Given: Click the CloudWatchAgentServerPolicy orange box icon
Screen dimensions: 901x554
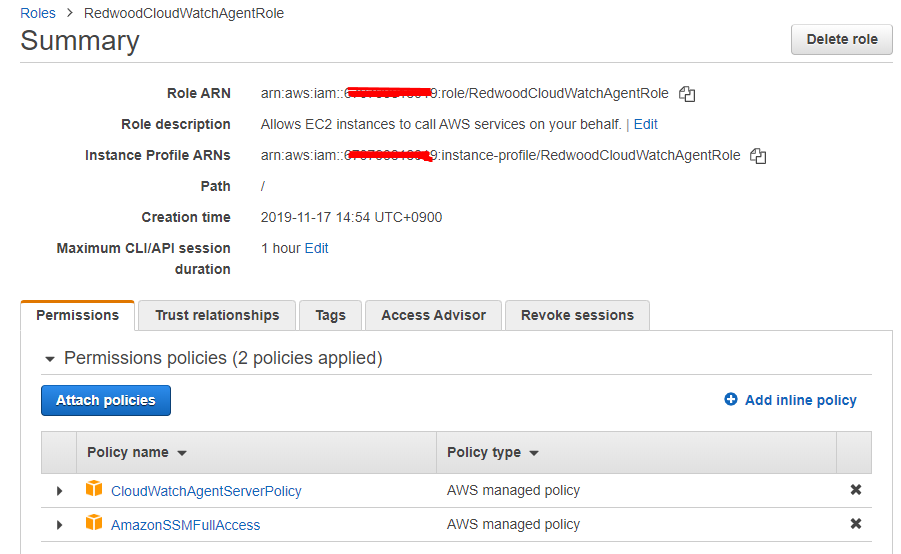Looking at the screenshot, I should (x=94, y=489).
